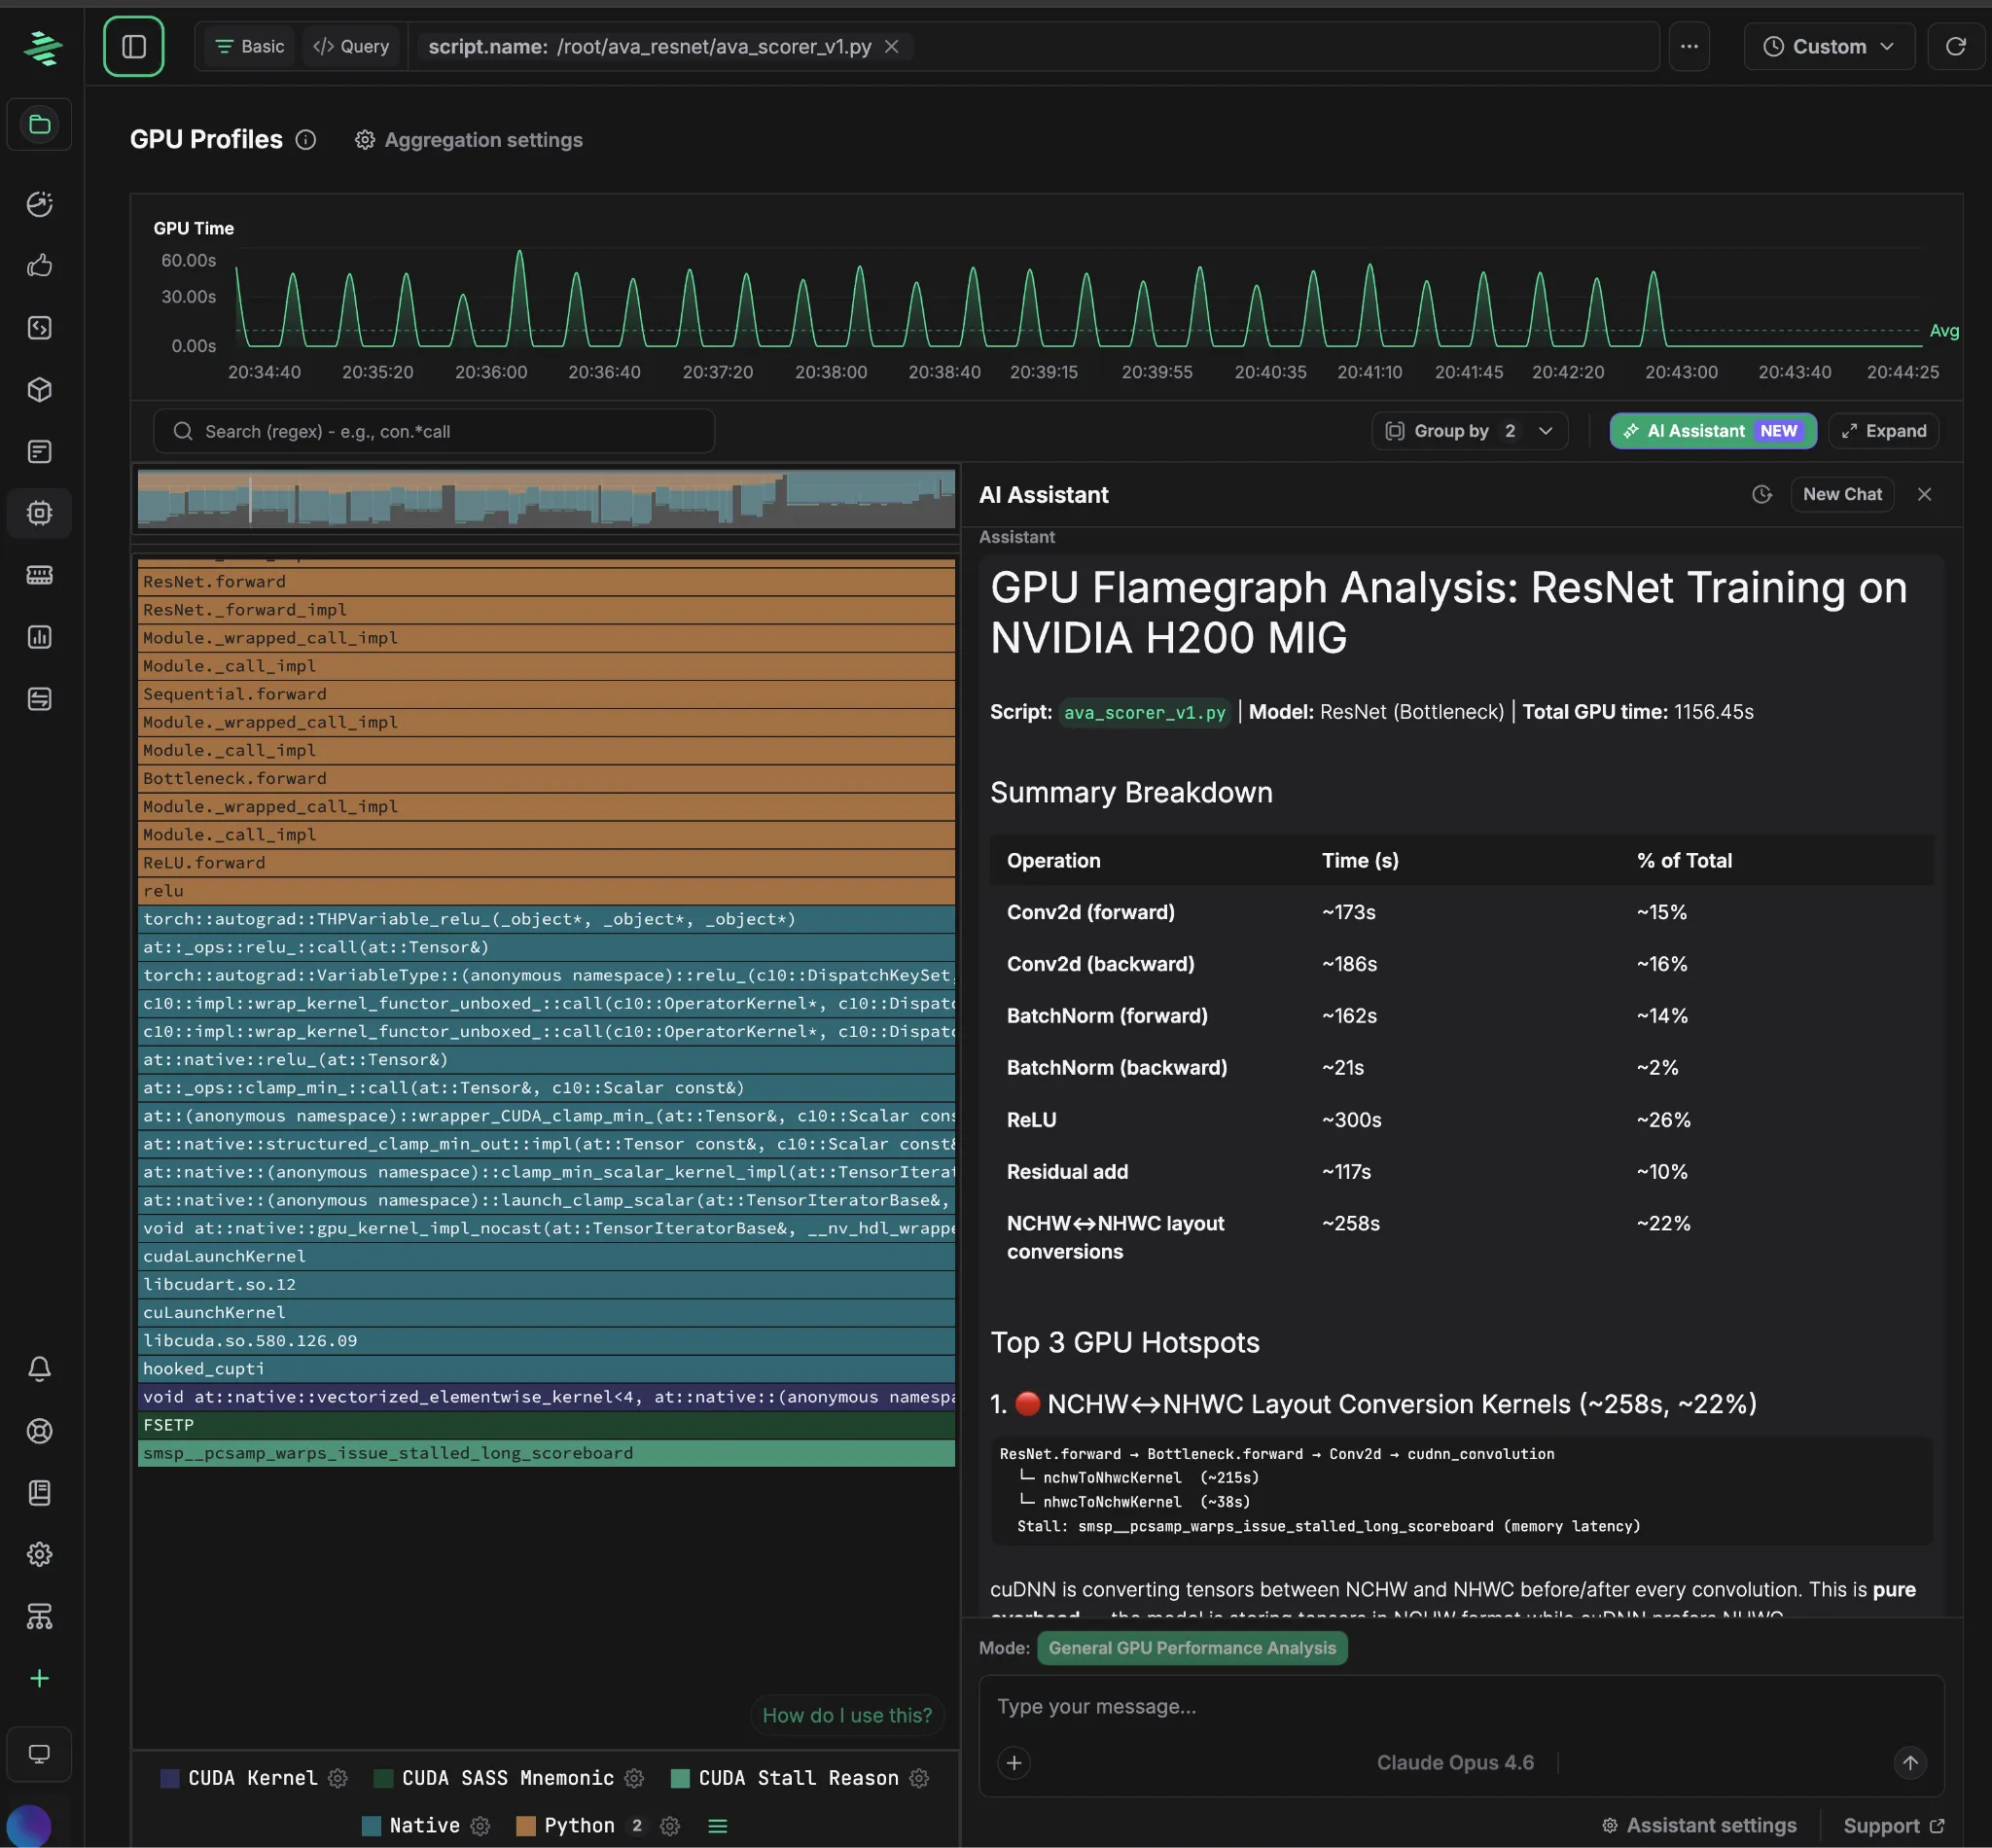Click the green lines legend menu icon

coord(717,1827)
